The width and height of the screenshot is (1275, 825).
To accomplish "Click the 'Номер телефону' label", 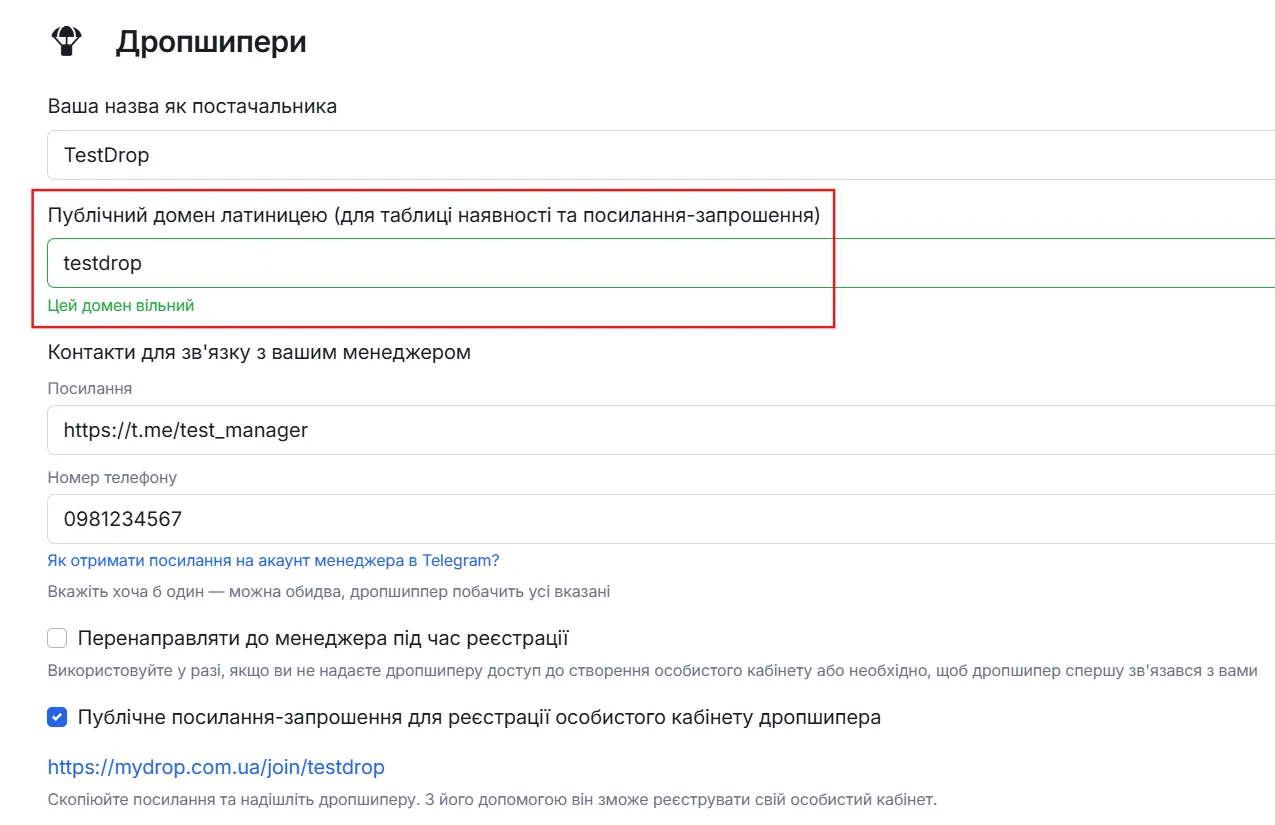I will [112, 477].
